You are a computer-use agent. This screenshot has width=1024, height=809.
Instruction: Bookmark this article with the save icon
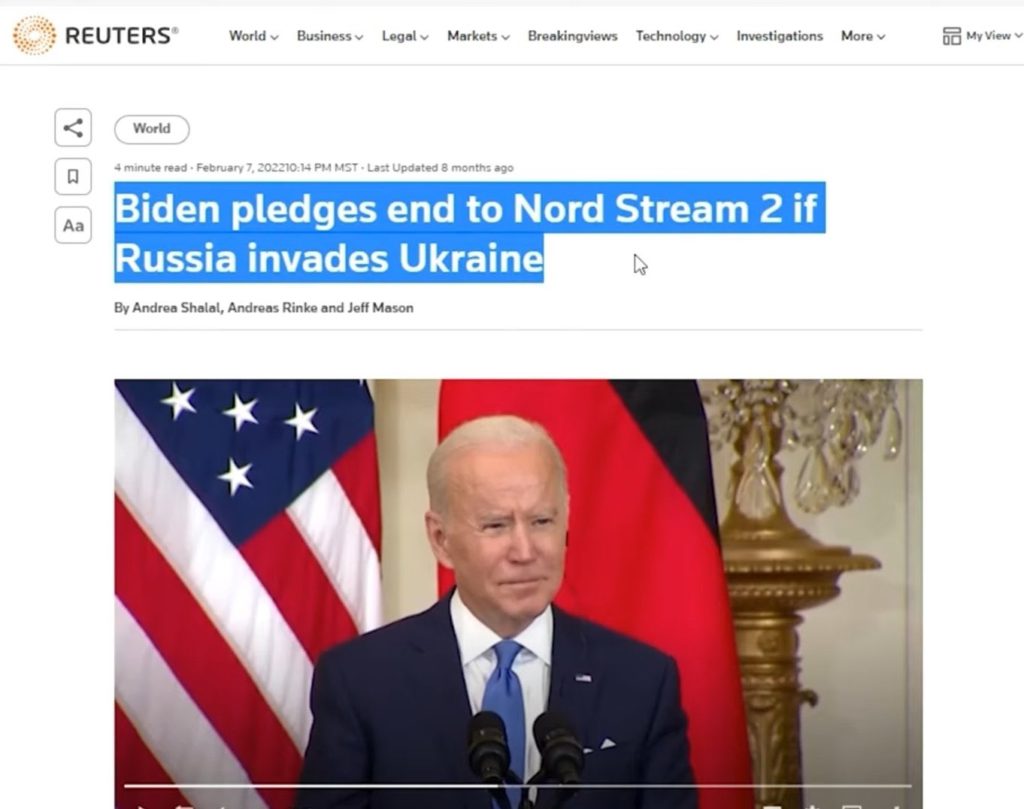[x=73, y=176]
